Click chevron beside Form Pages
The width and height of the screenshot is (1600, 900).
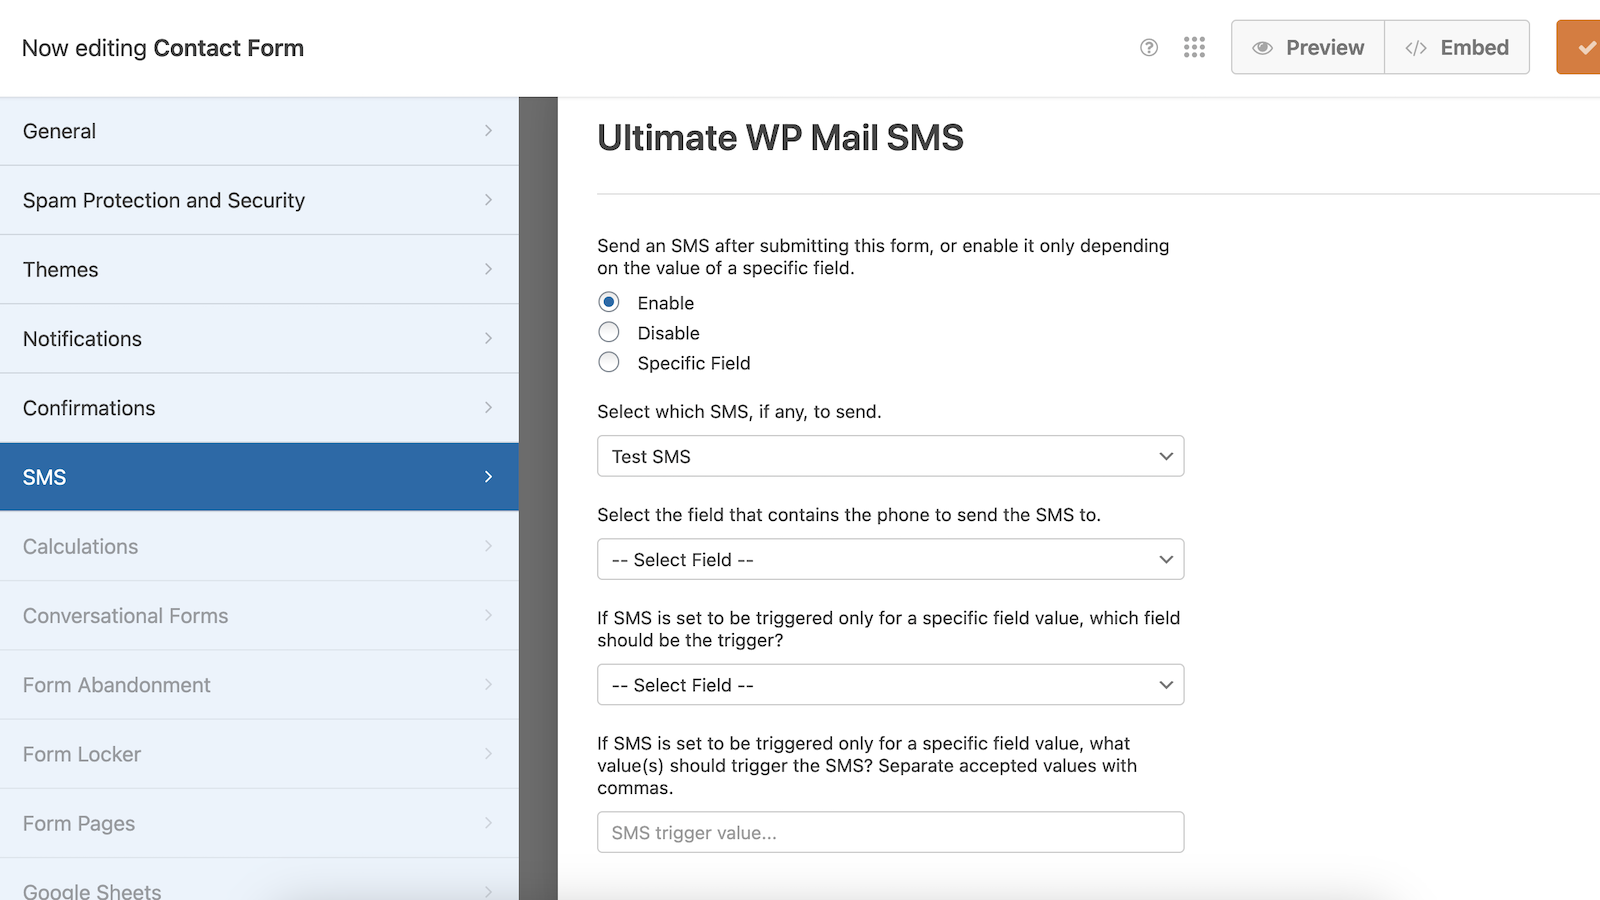pos(488,823)
